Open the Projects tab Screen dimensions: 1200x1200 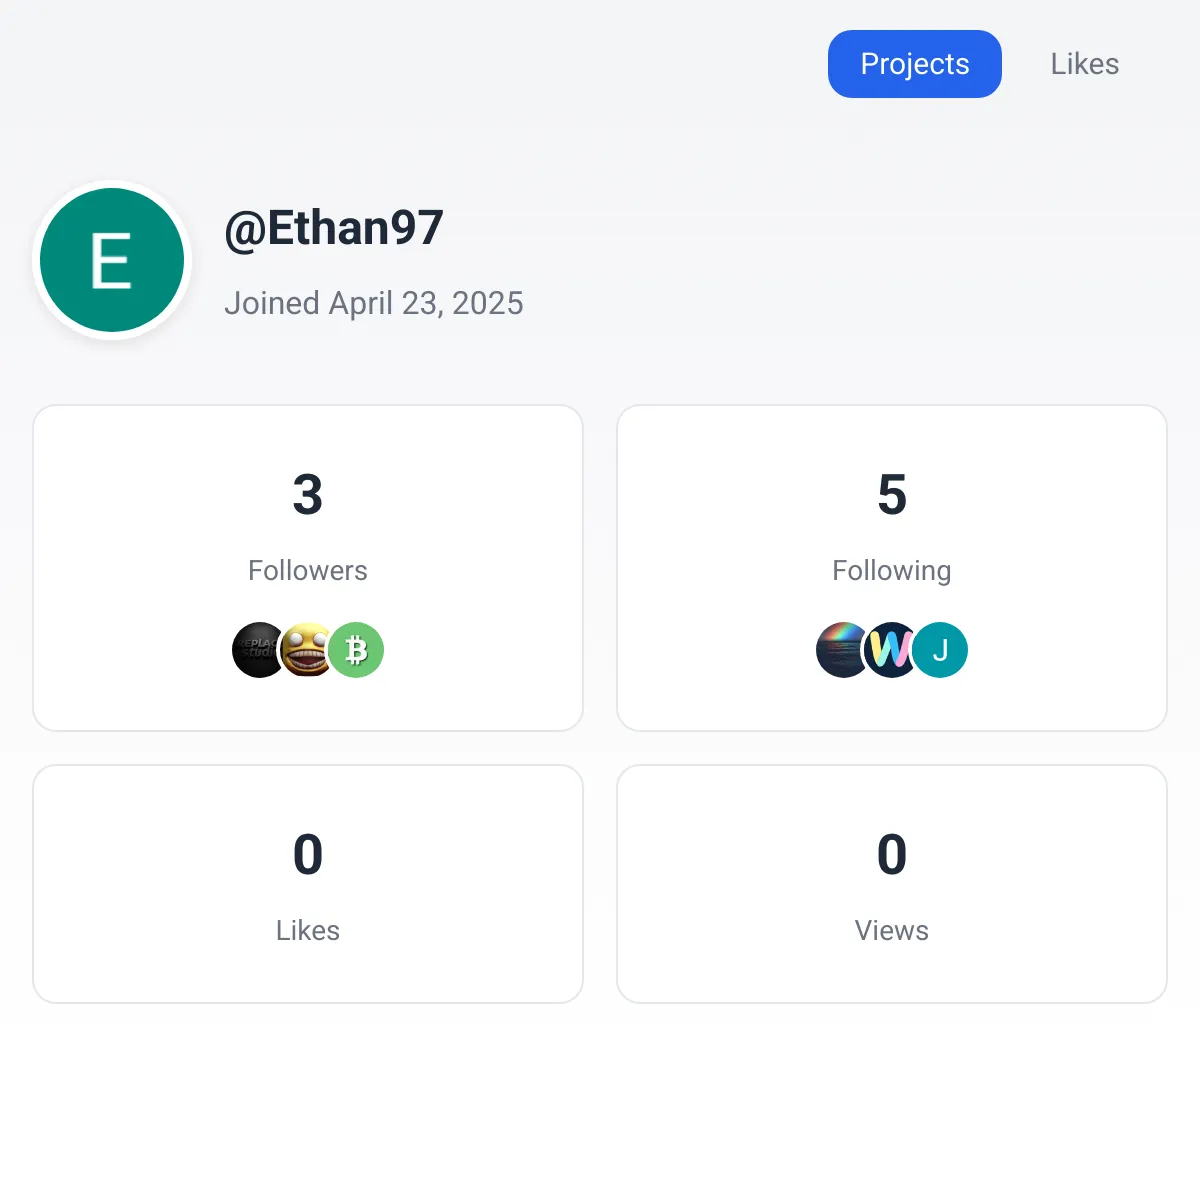[914, 64]
